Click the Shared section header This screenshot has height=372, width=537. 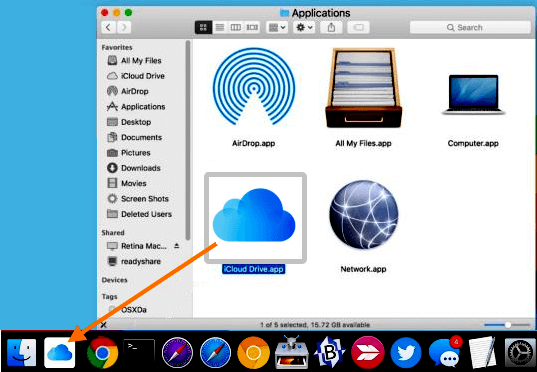(x=113, y=233)
